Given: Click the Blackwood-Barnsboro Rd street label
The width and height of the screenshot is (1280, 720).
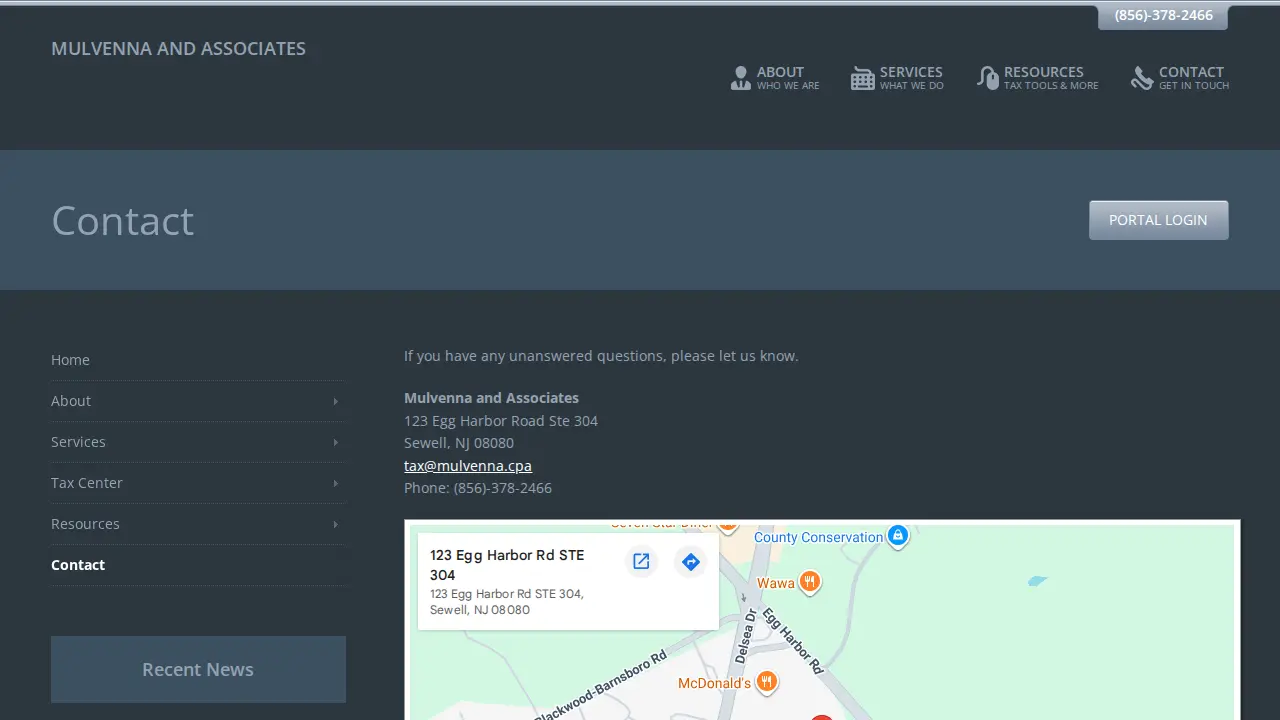Looking at the screenshot, I should pos(600,688).
